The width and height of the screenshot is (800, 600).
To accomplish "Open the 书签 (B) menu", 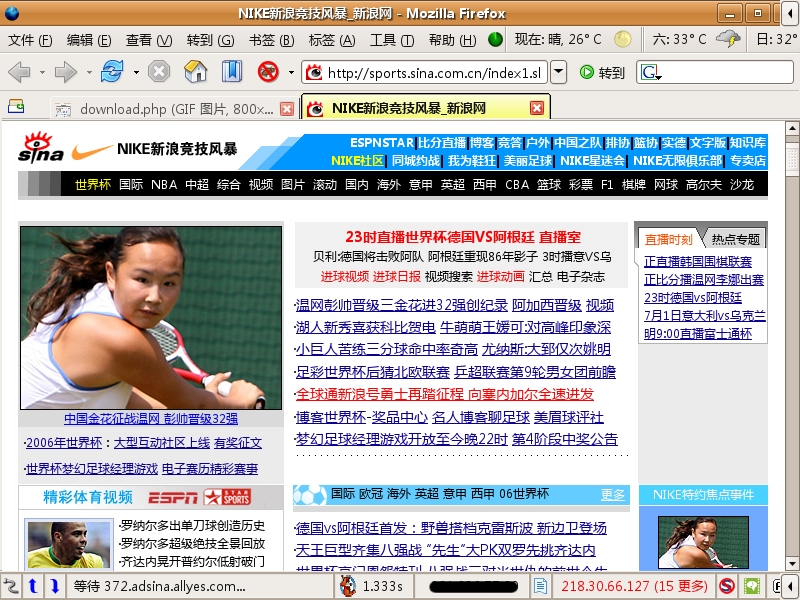I will [271, 40].
